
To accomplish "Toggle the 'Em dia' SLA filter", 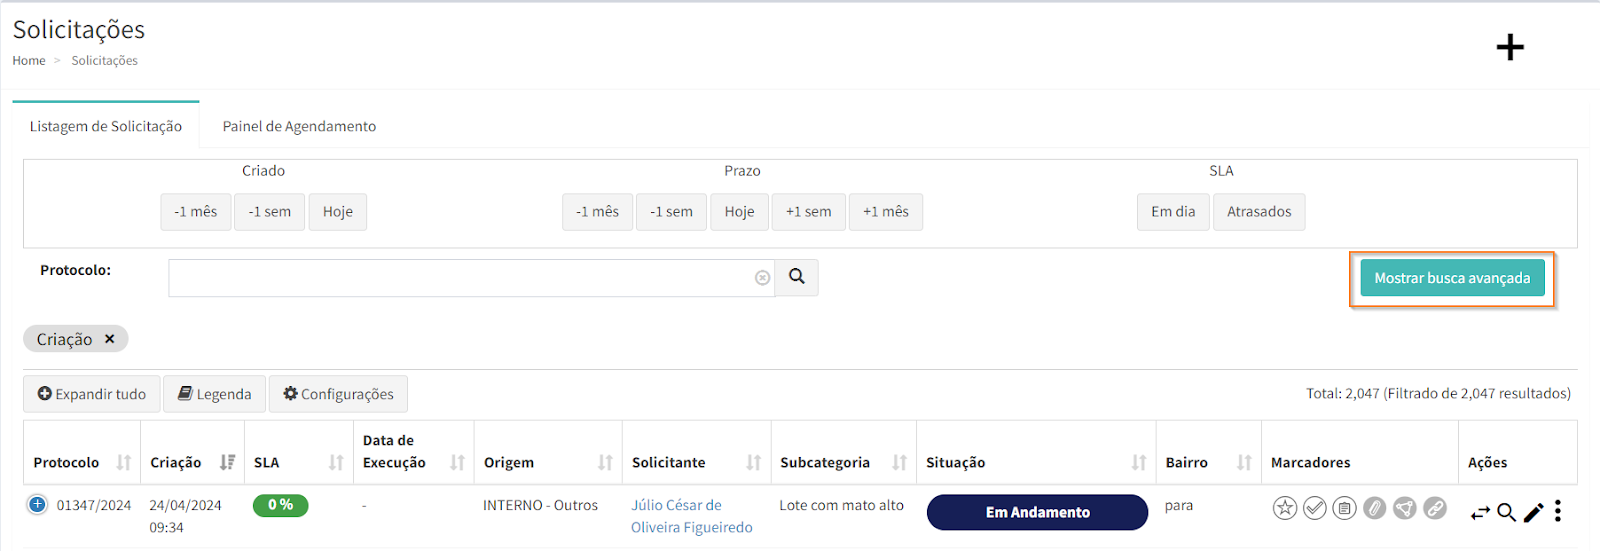I will tap(1172, 212).
